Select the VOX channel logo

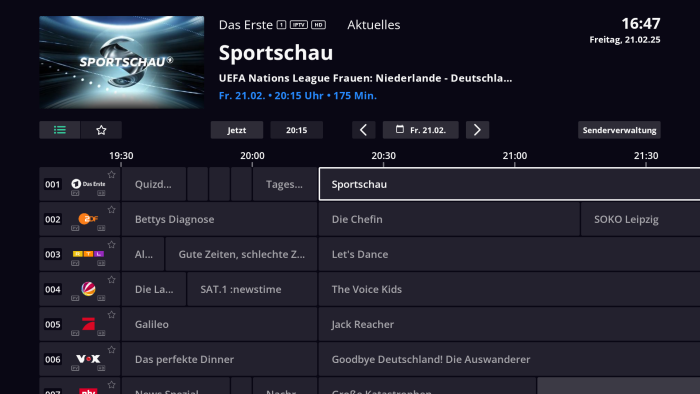point(88,359)
